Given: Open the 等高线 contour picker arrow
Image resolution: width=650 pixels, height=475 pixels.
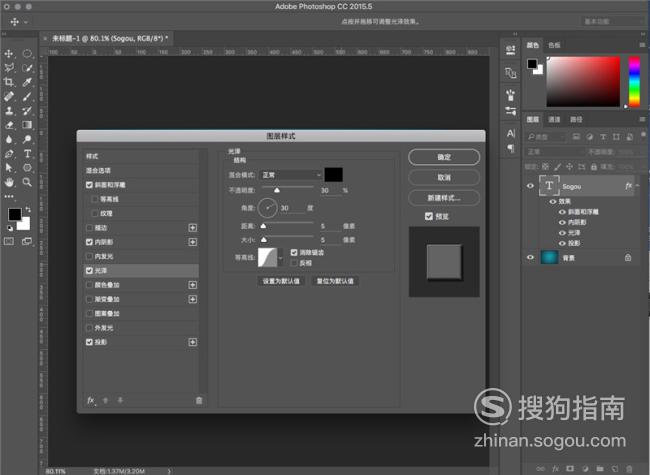Looking at the screenshot, I should (x=281, y=258).
